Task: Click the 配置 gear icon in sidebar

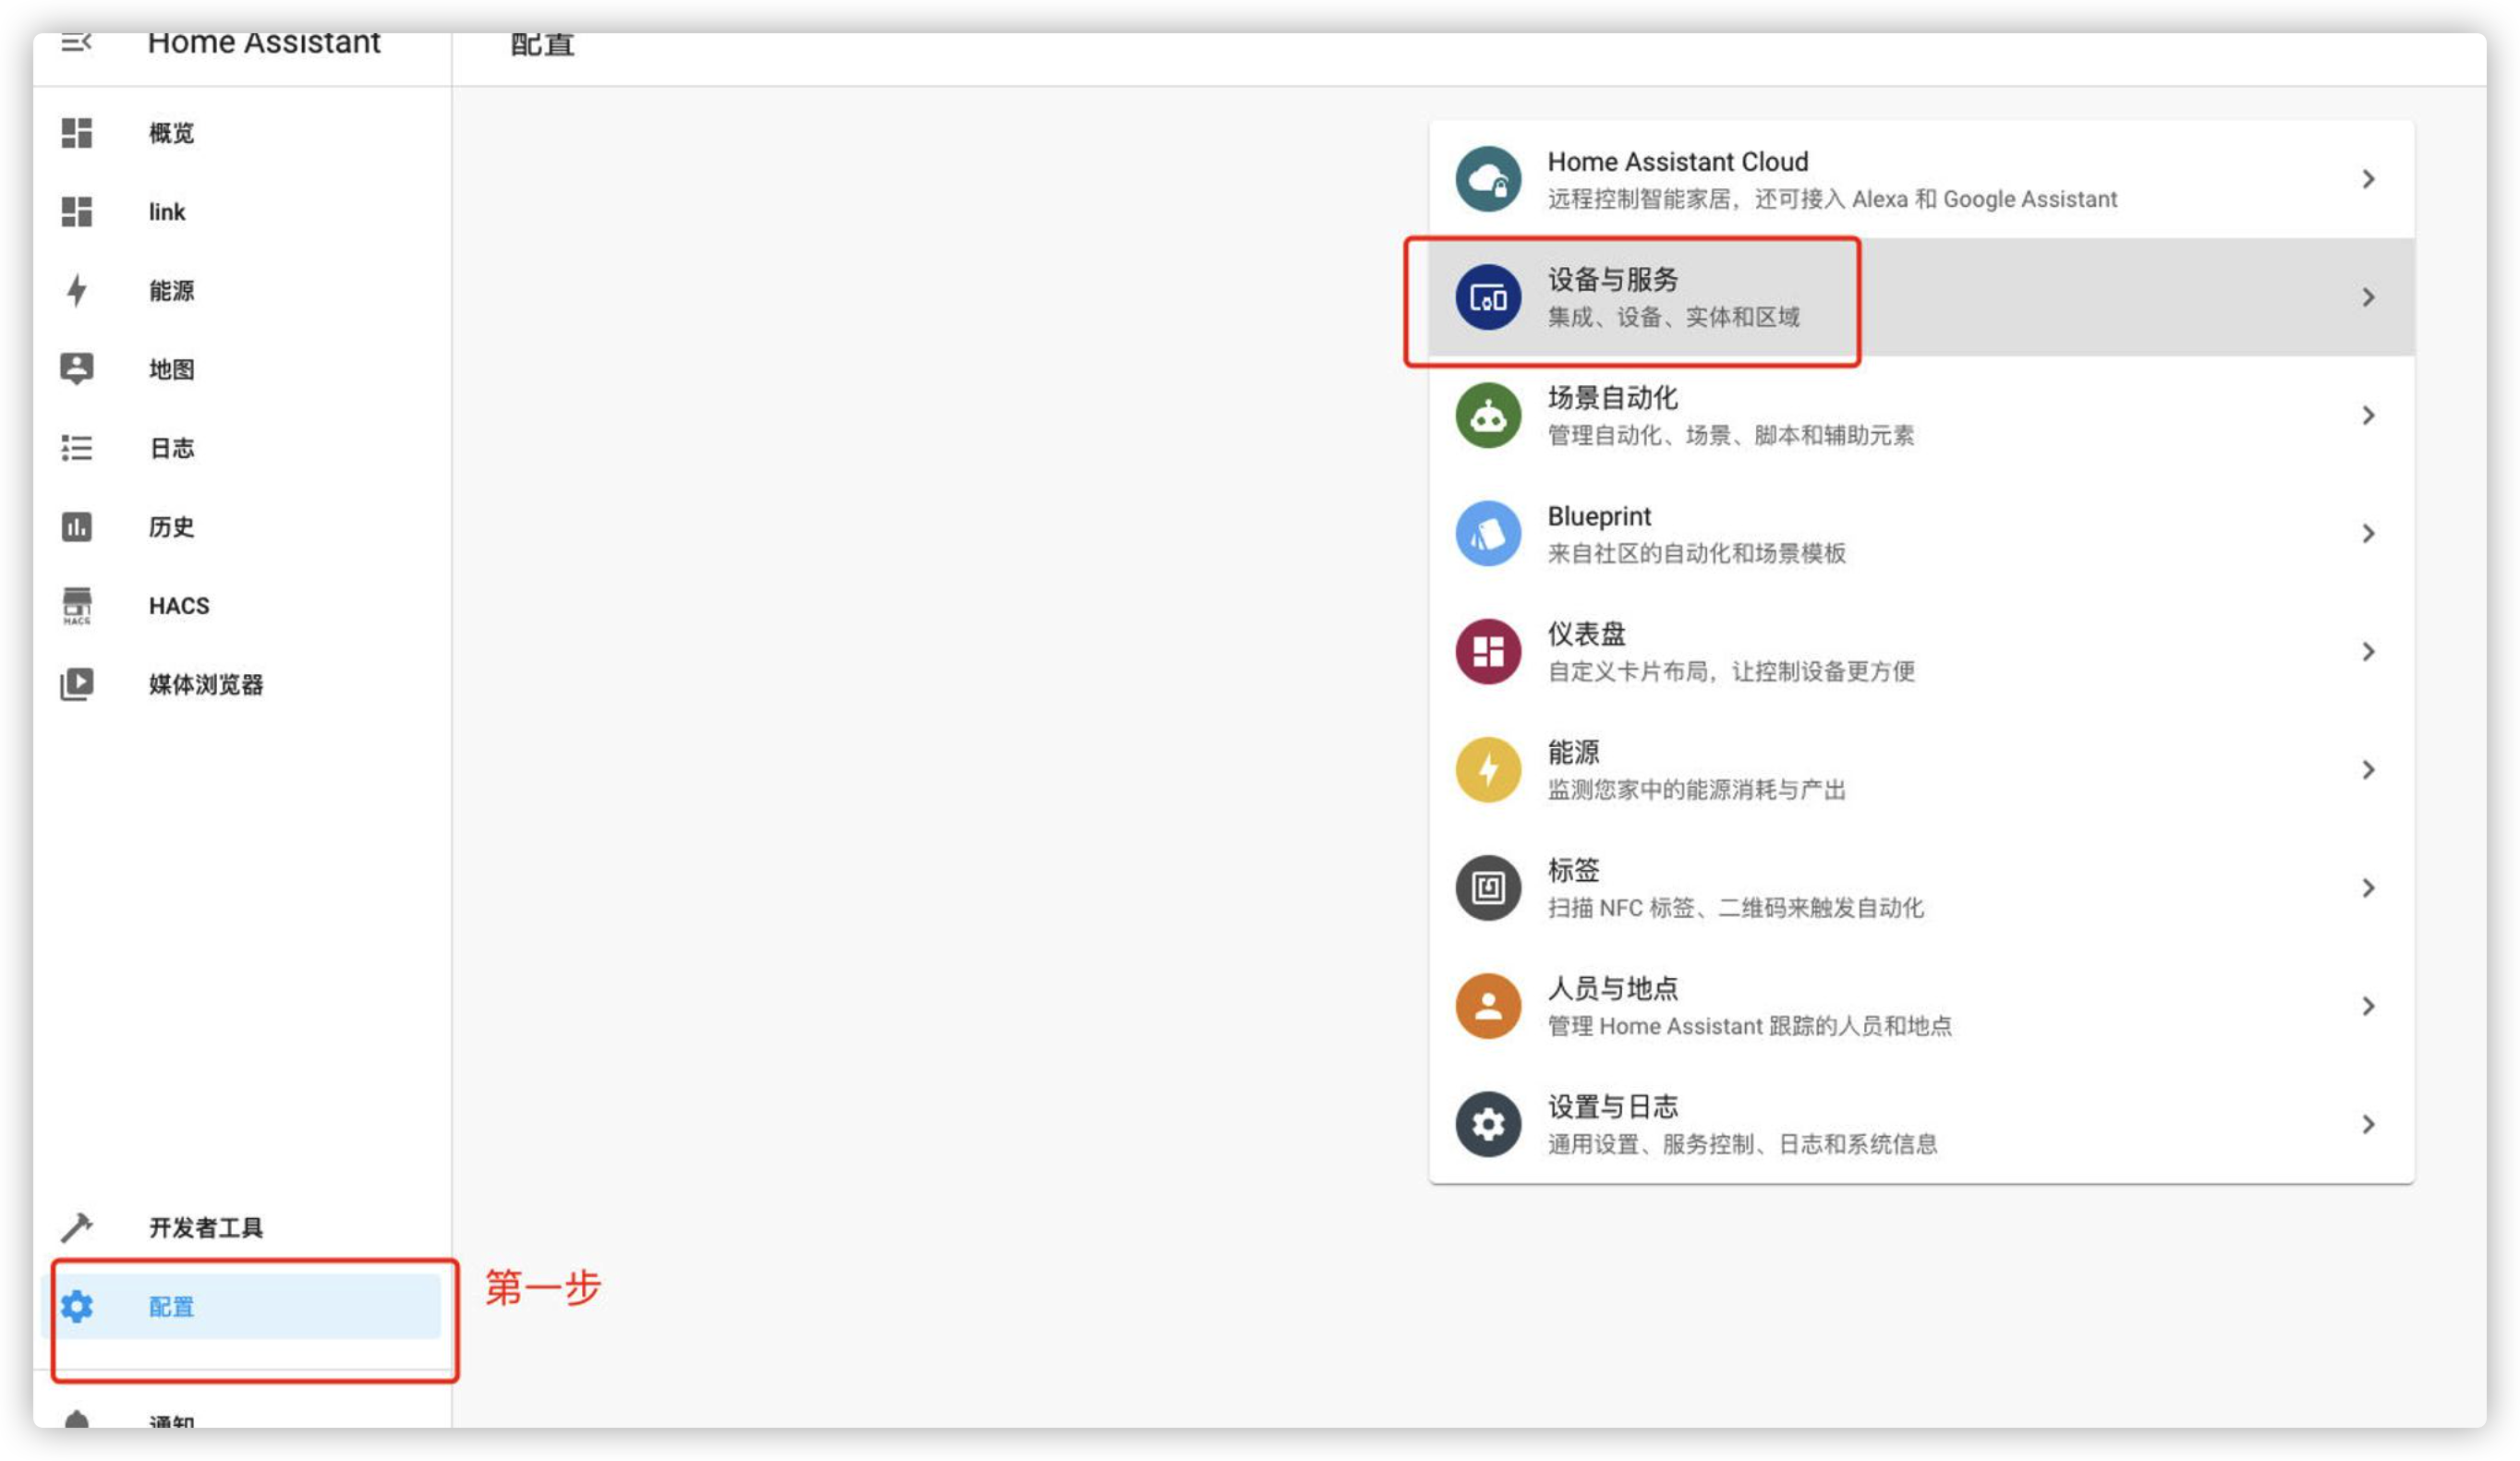Action: tap(76, 1306)
